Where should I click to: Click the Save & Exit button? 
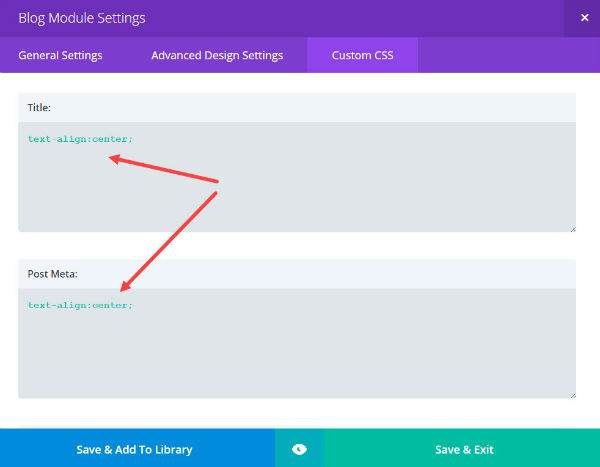462,448
